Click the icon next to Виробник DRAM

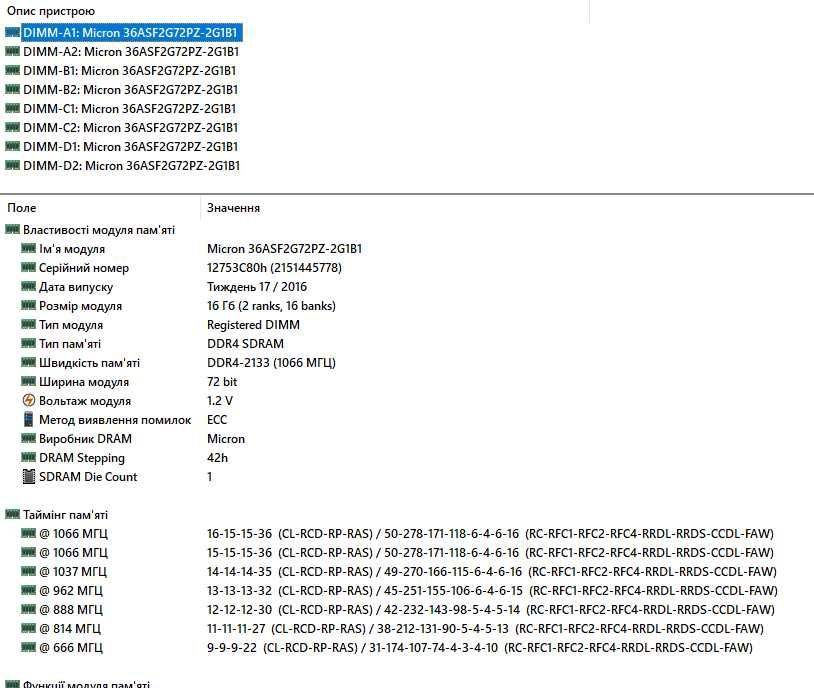pos(29,438)
